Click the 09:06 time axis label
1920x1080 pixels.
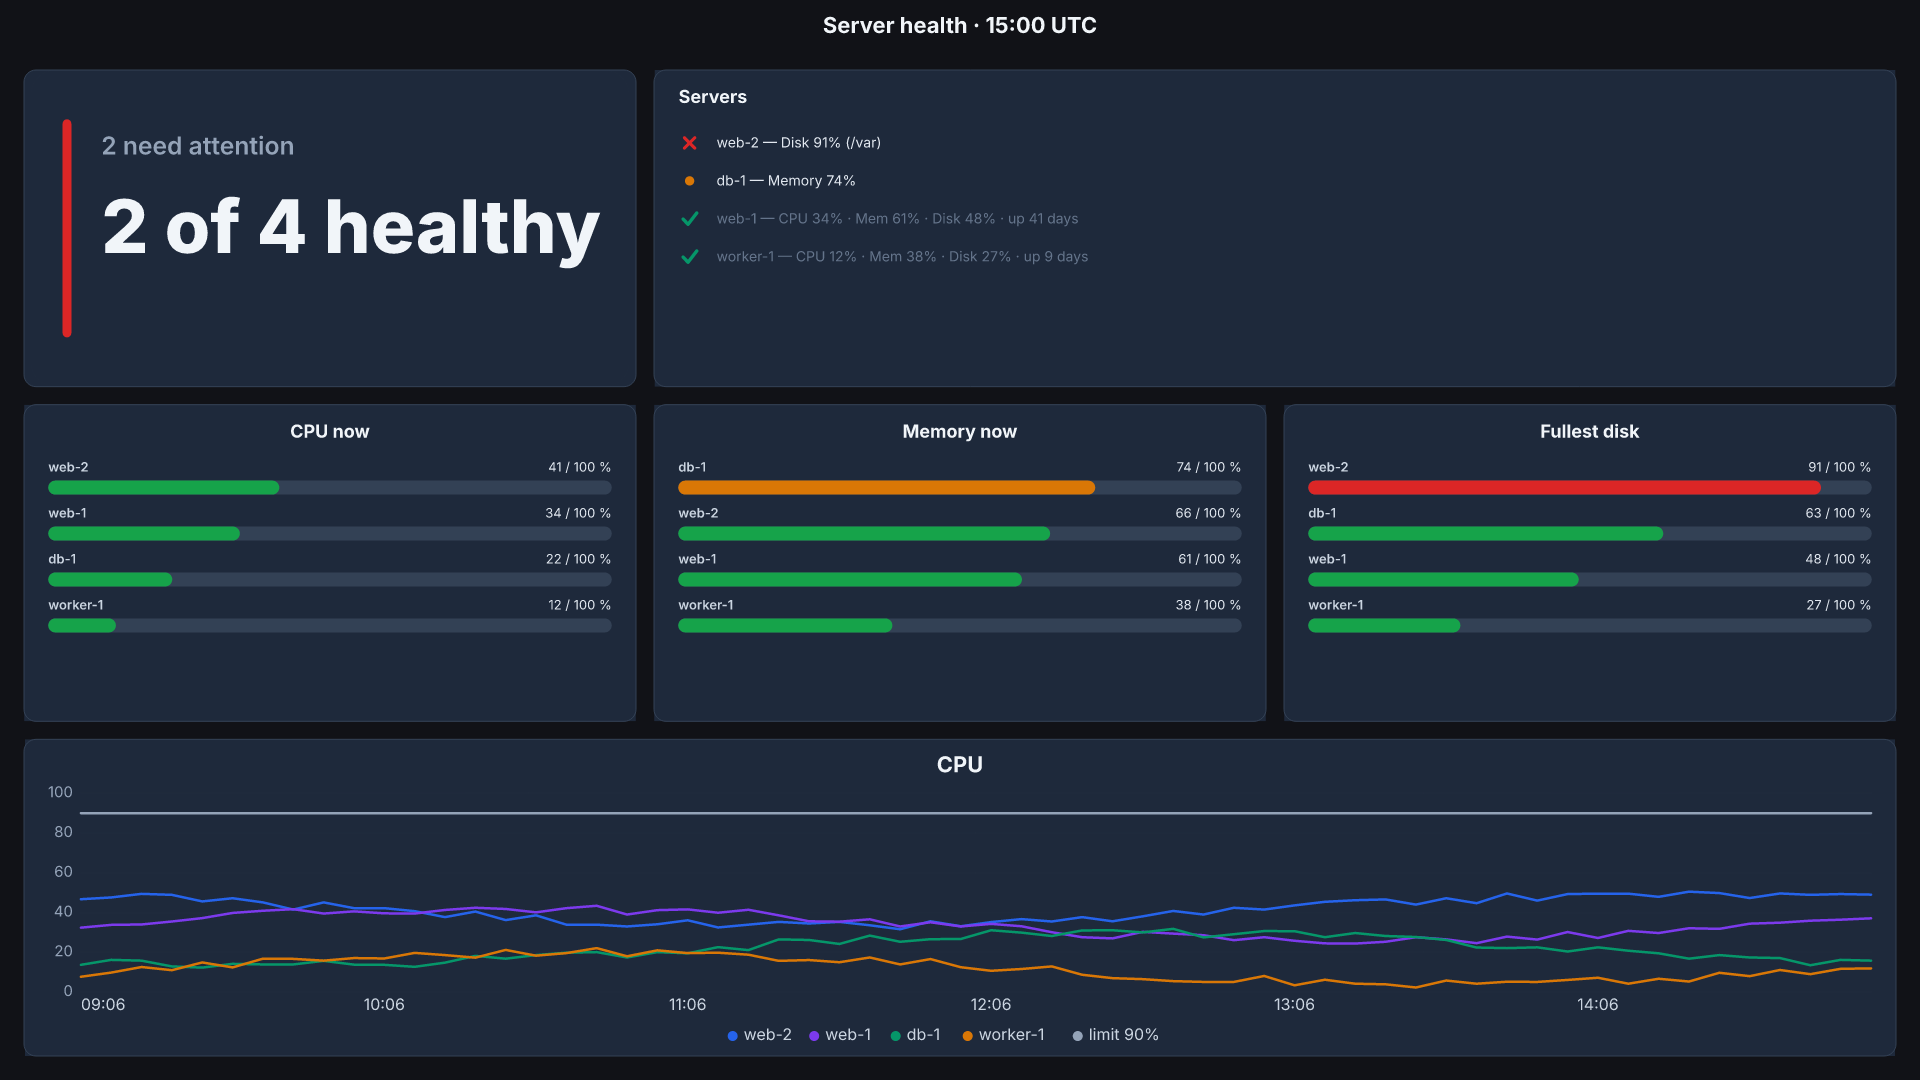coord(103,1005)
